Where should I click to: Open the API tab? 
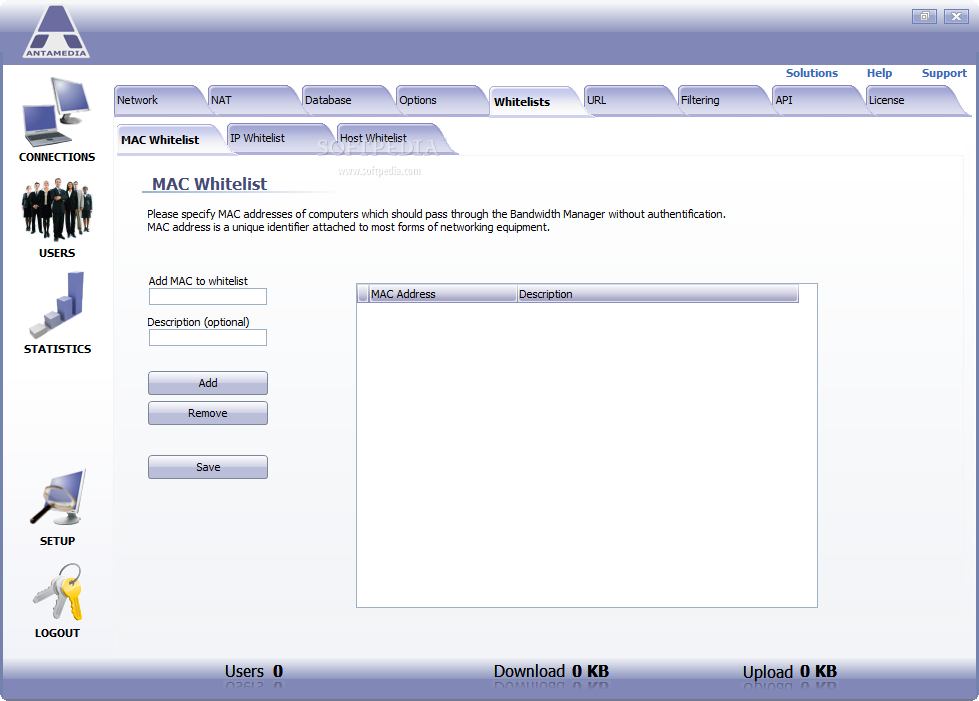click(x=817, y=100)
